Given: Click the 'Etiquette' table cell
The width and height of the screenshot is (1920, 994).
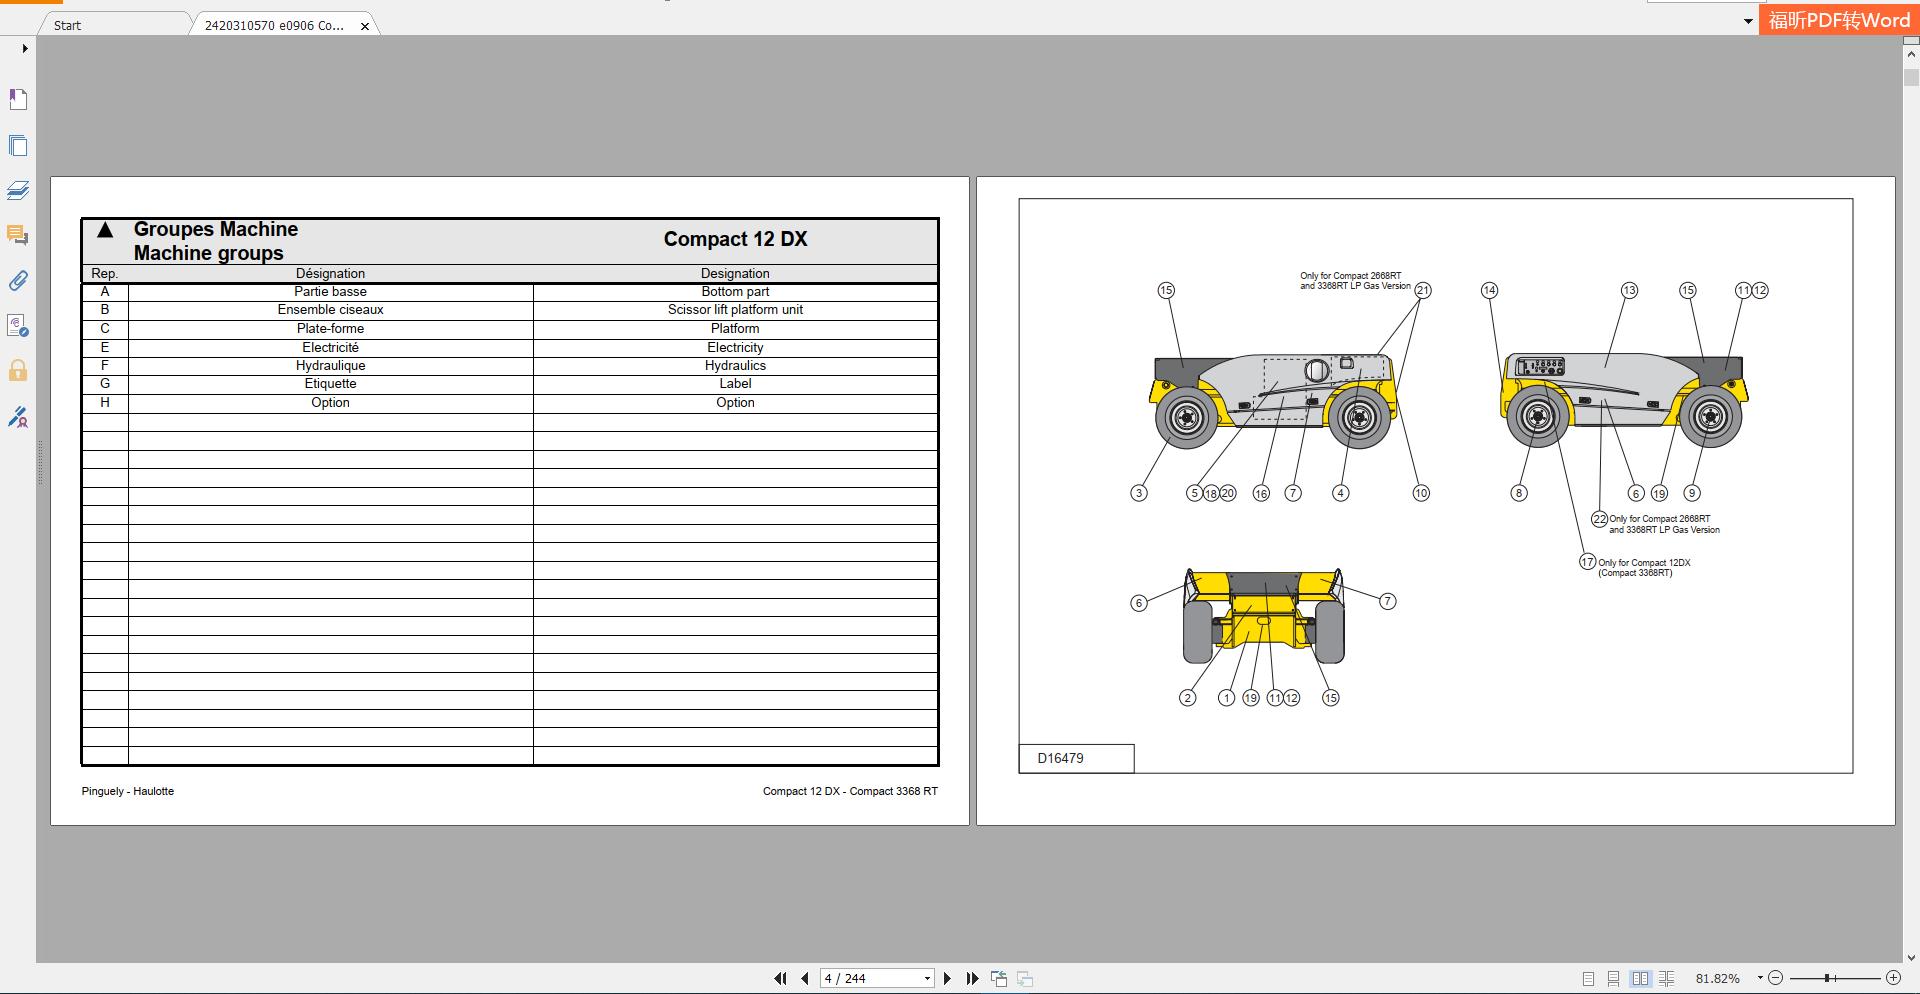Looking at the screenshot, I should [x=330, y=384].
